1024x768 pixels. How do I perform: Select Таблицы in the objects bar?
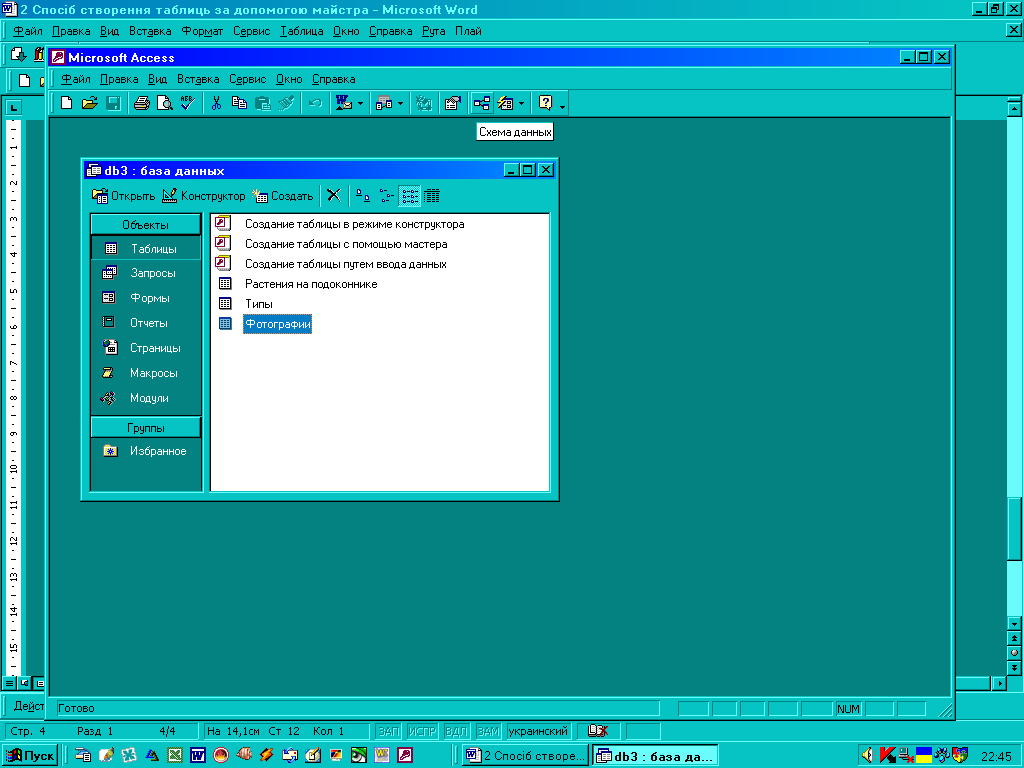pos(146,249)
